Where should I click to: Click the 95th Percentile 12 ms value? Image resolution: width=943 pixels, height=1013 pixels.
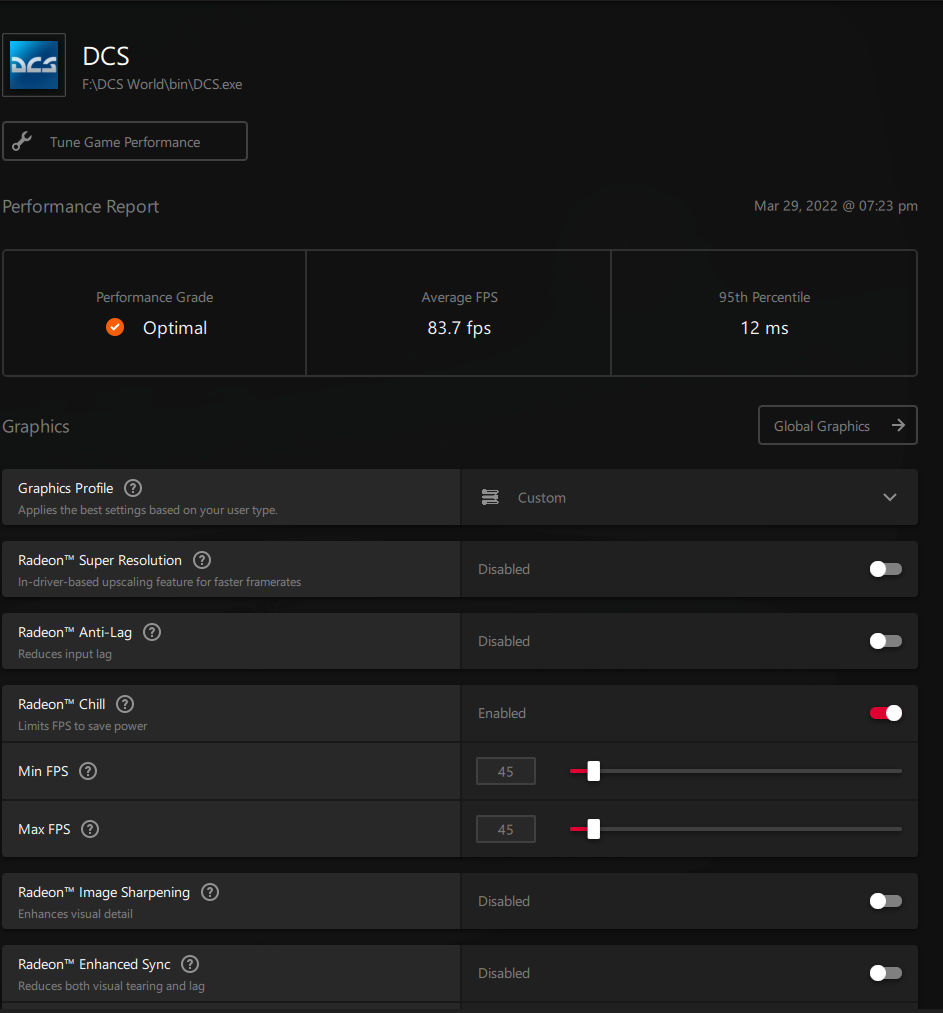[x=764, y=328]
